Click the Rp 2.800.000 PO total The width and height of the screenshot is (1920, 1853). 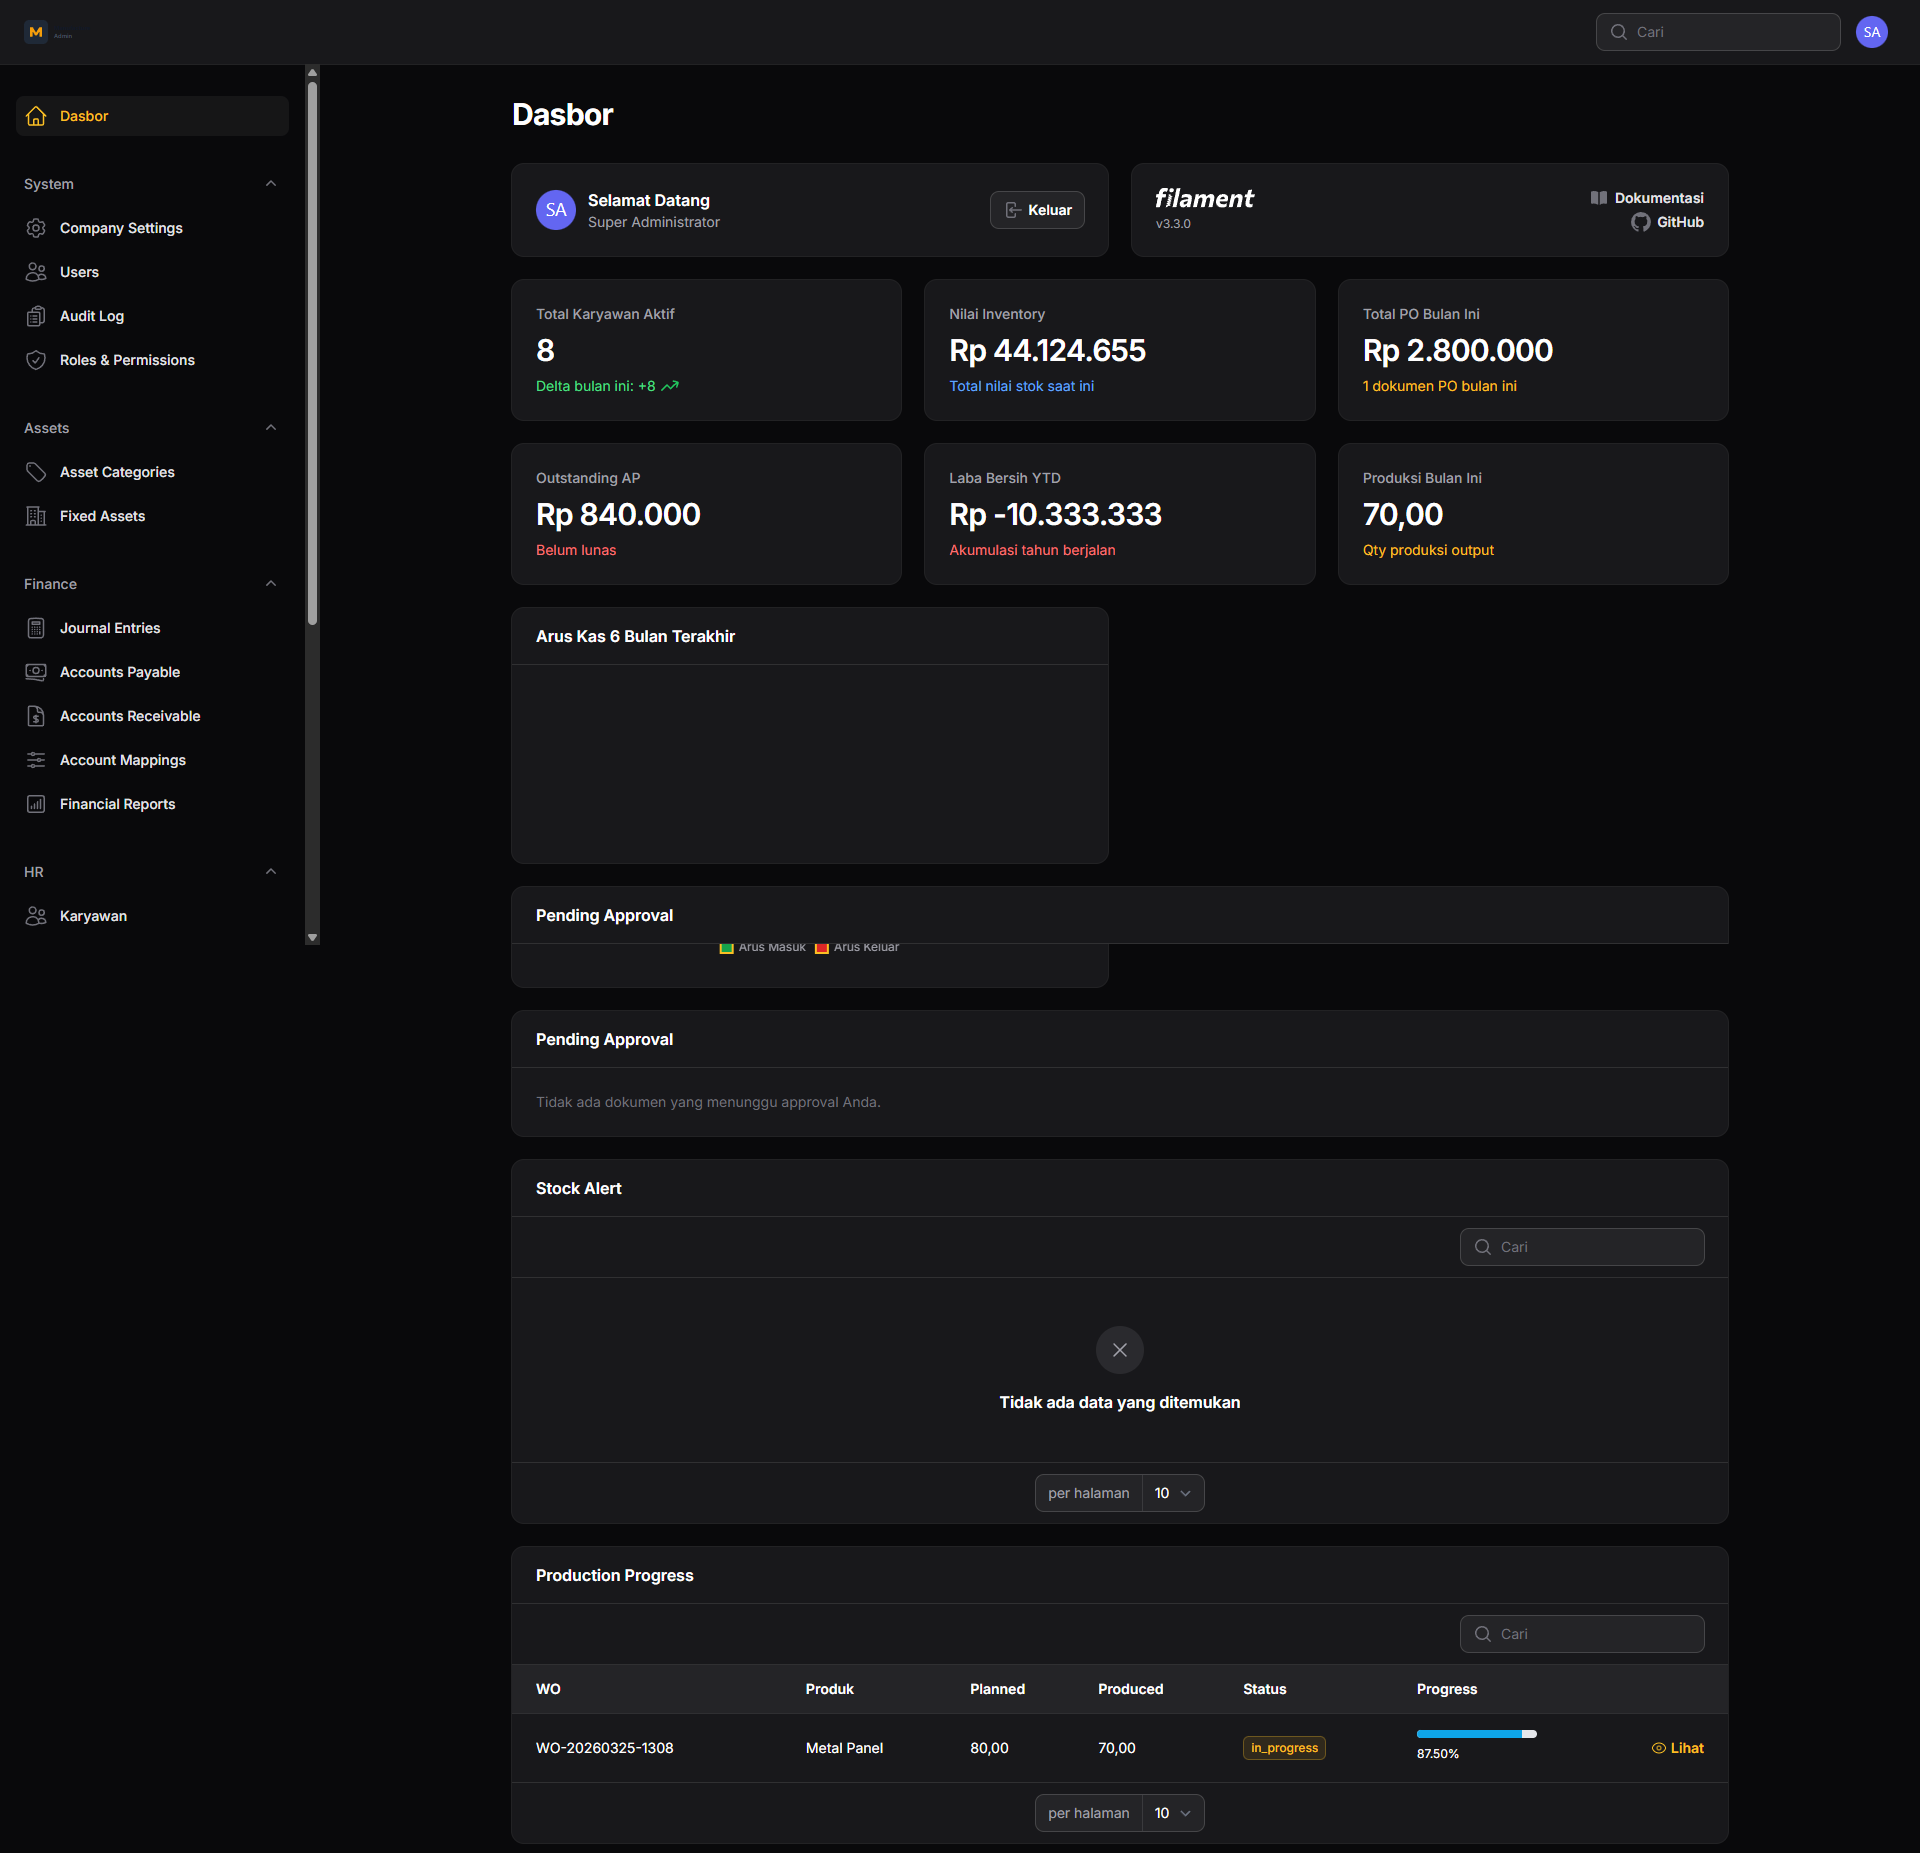tap(1457, 351)
